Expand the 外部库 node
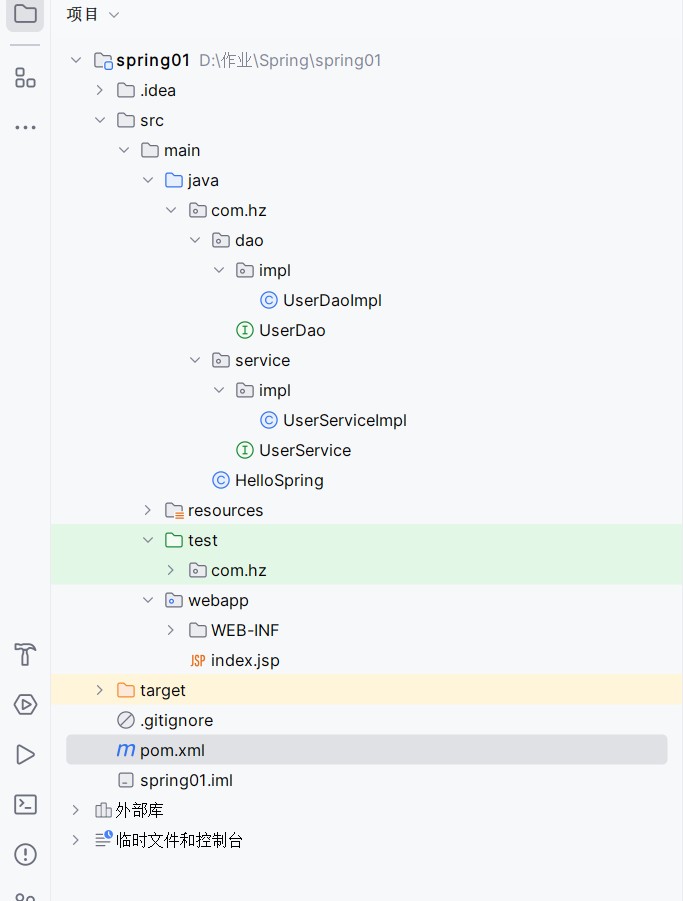 tap(75, 810)
